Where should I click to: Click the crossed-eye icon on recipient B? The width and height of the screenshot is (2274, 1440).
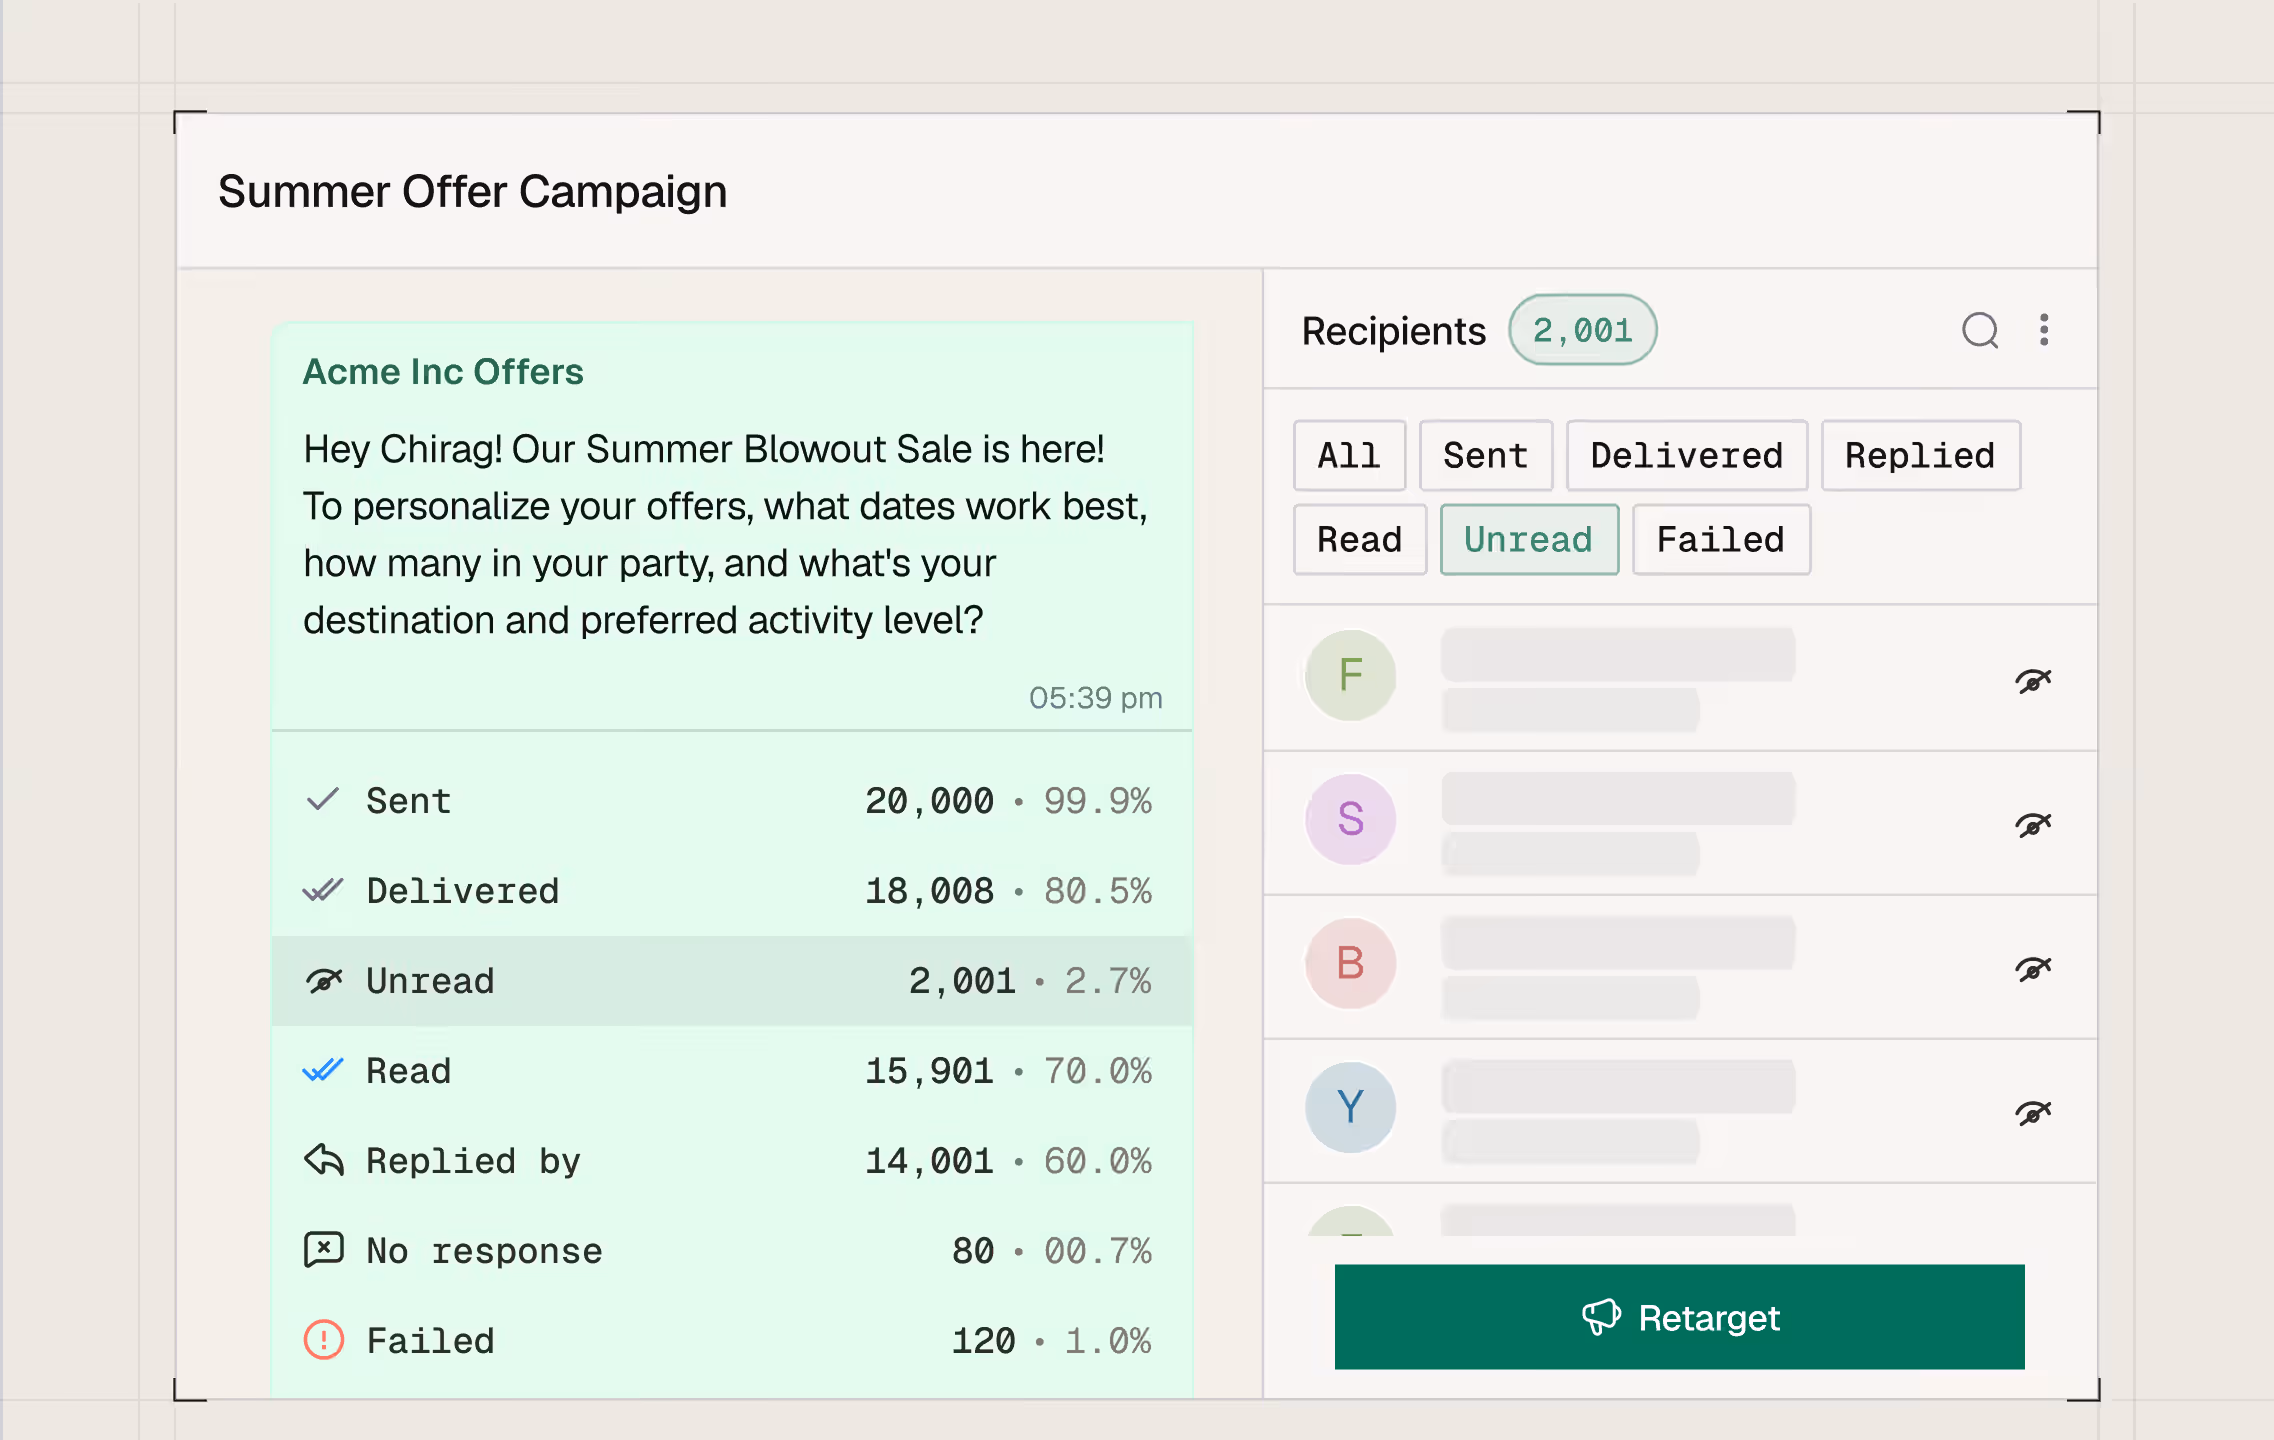click(x=2032, y=969)
